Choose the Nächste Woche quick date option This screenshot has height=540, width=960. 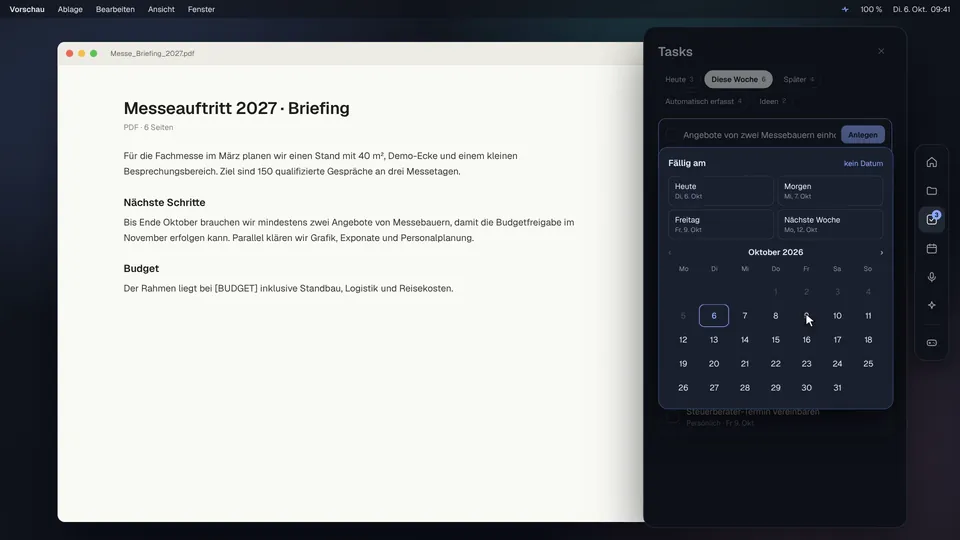830,224
